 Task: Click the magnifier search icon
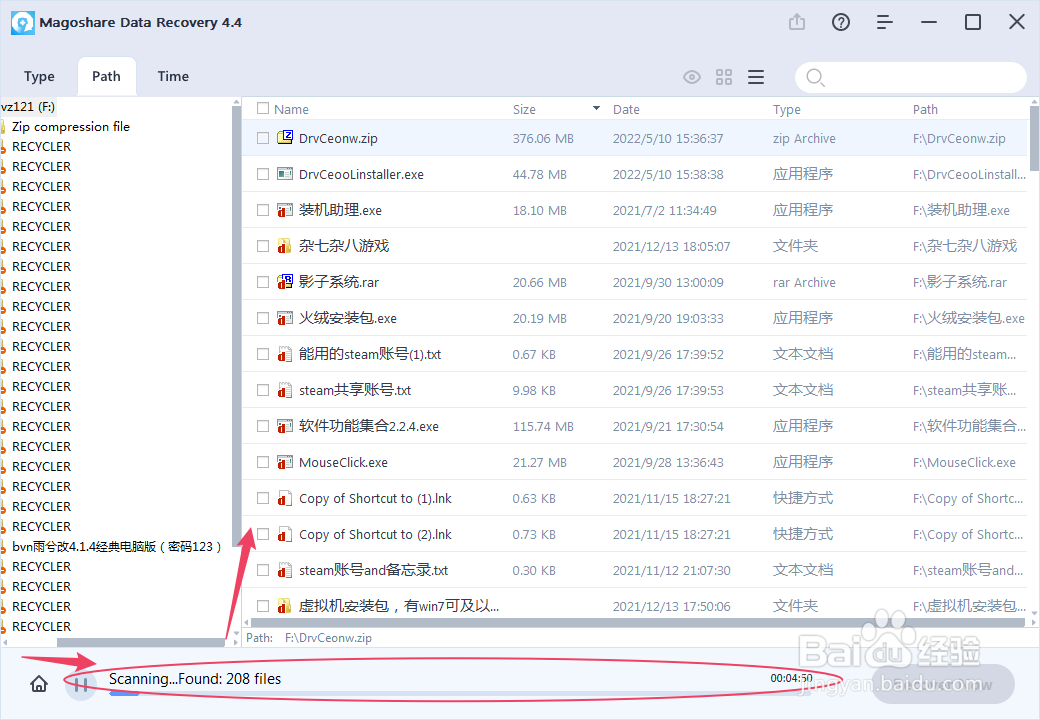pos(815,78)
